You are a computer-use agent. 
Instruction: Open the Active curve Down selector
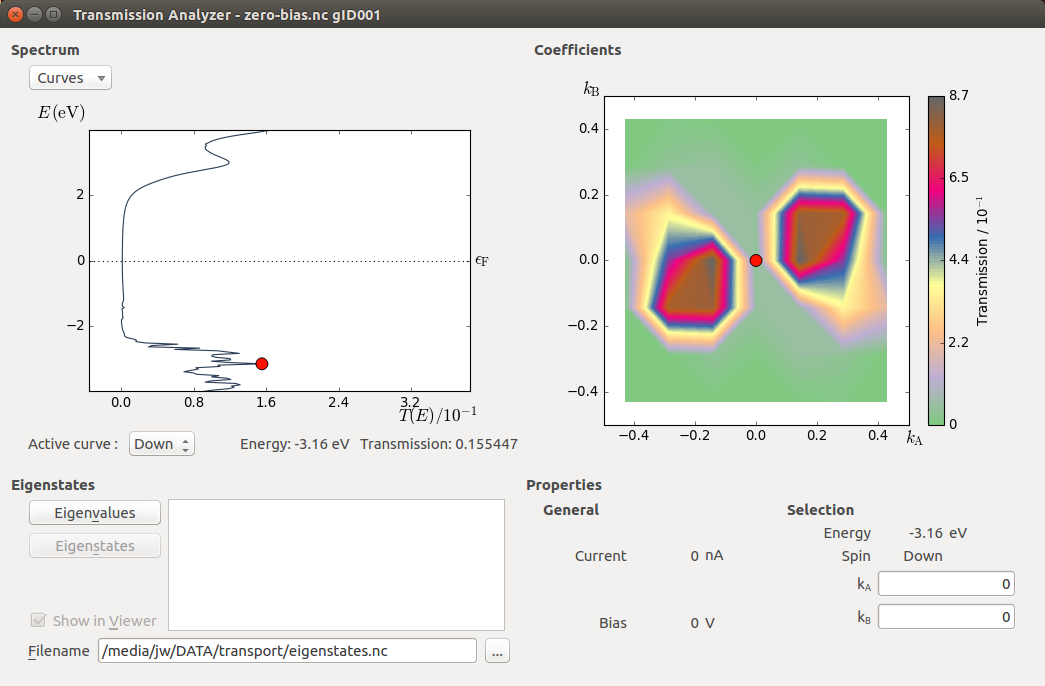point(162,444)
